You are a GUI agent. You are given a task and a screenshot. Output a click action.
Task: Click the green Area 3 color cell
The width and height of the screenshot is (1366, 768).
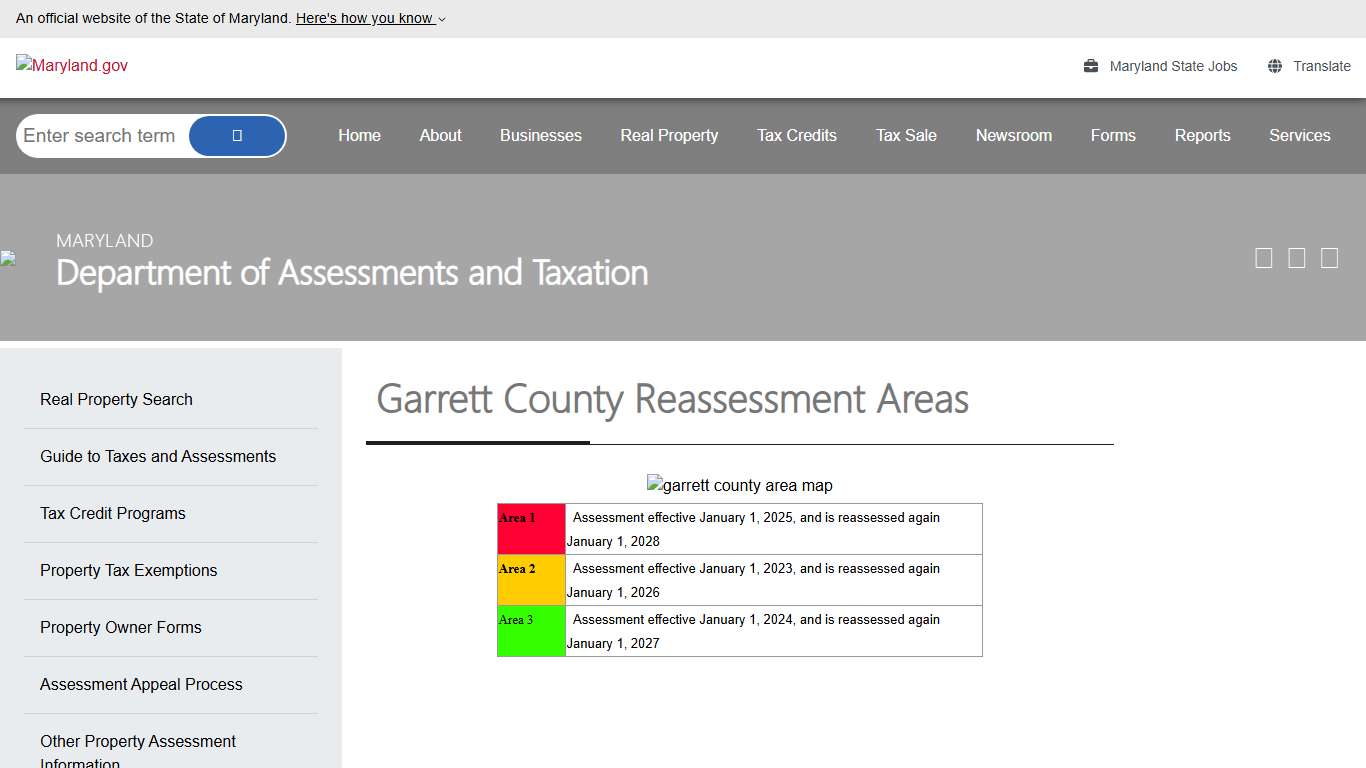pos(530,631)
